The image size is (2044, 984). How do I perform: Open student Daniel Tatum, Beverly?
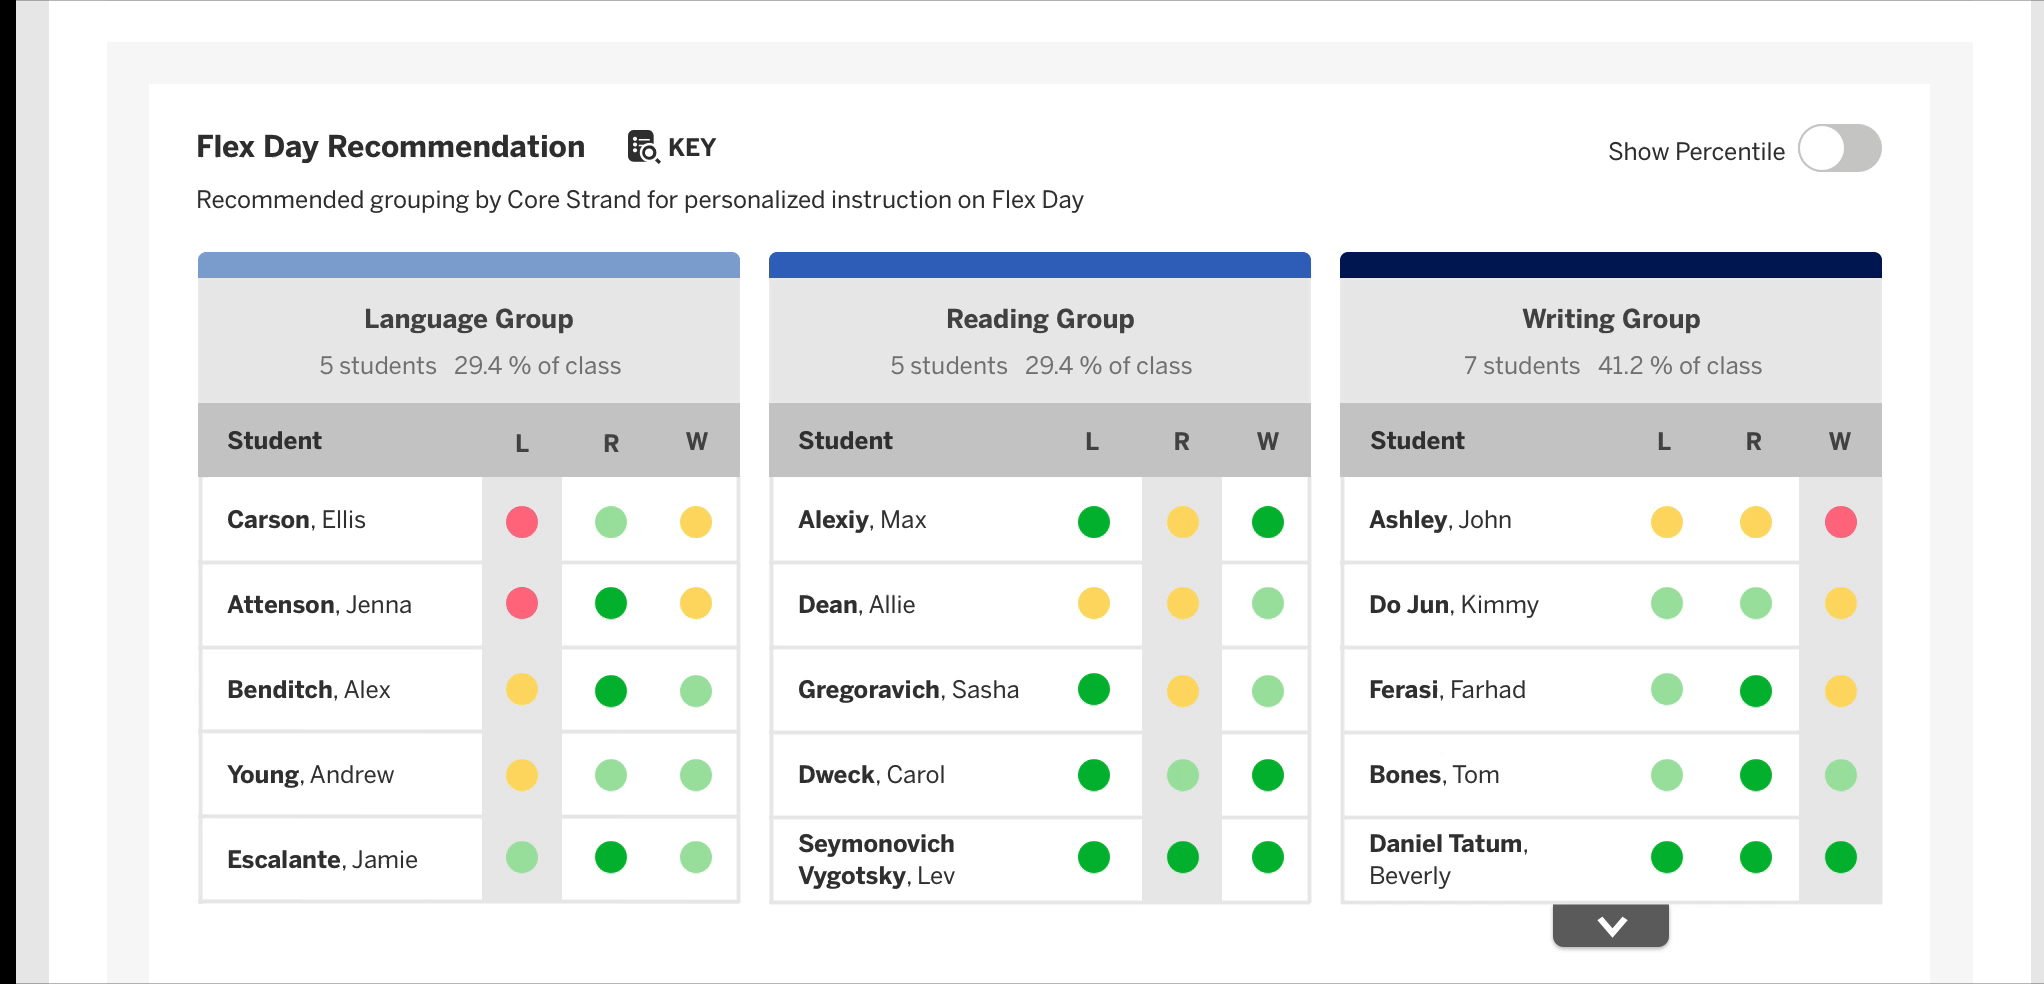tap(1447, 858)
